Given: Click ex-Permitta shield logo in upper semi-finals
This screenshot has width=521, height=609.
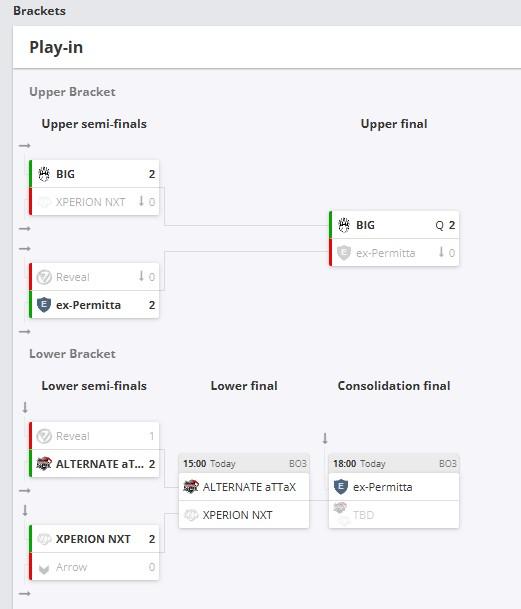Looking at the screenshot, I should [44, 305].
